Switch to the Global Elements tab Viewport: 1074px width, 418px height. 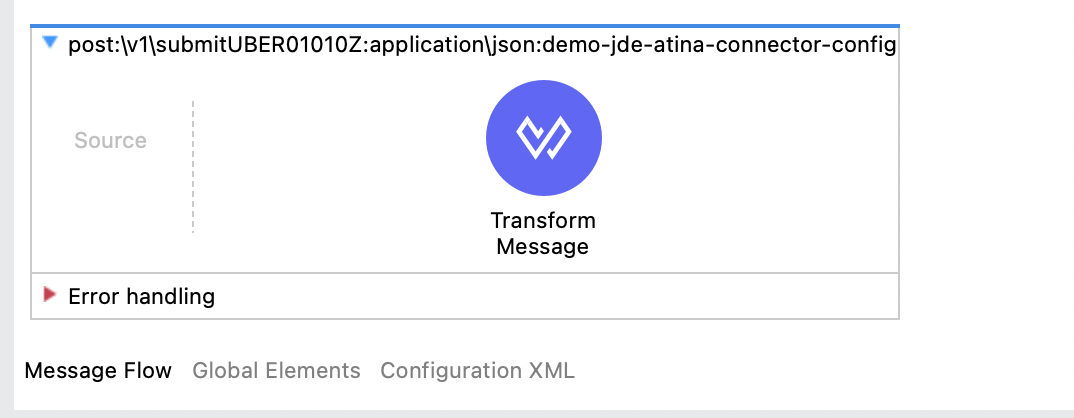276,371
